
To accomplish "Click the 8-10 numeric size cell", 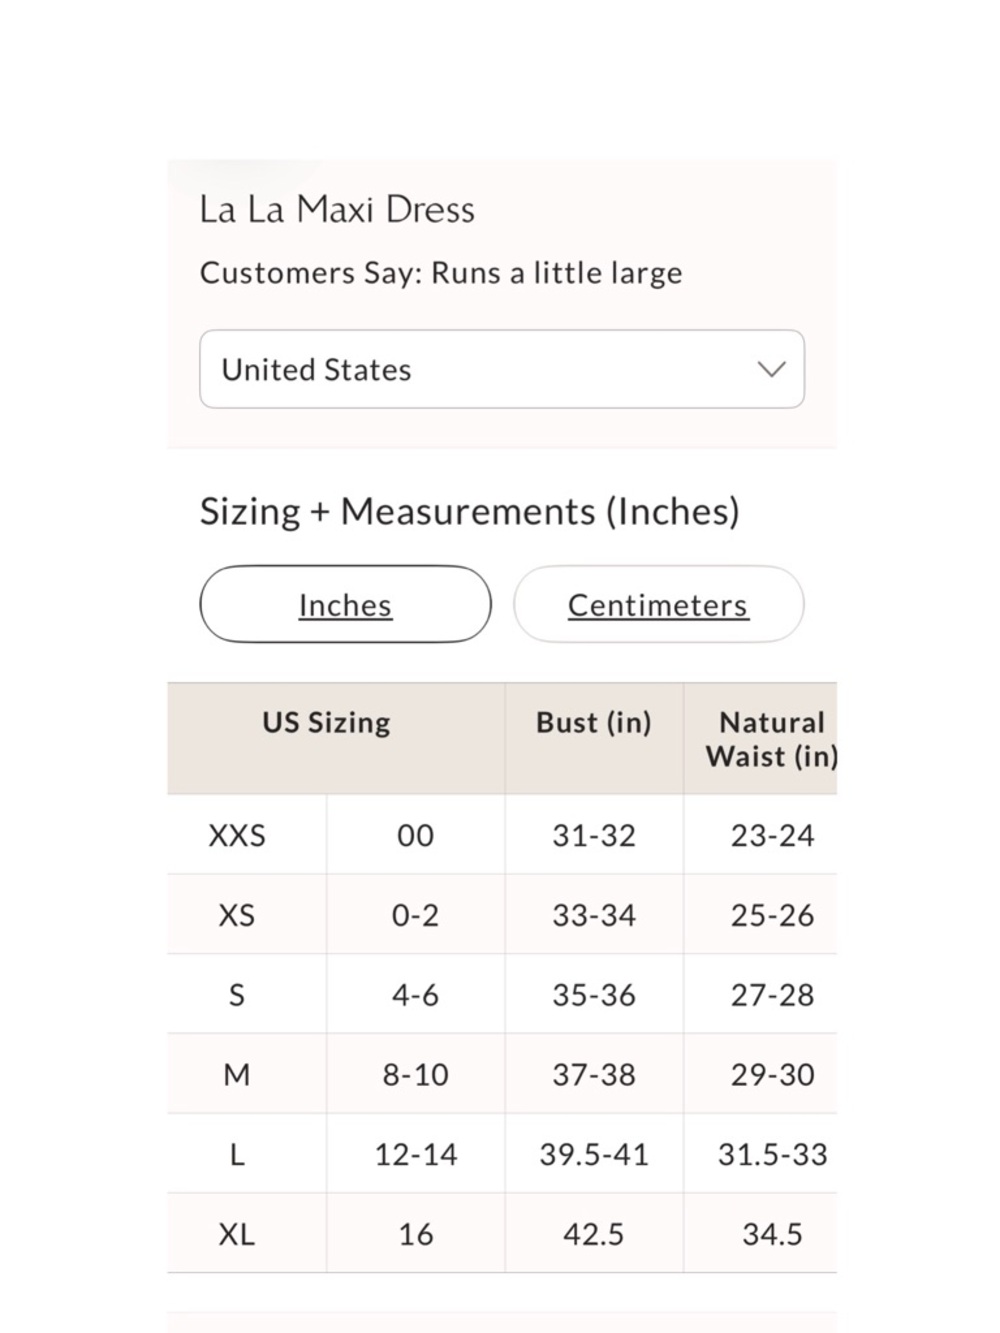I will (415, 1075).
